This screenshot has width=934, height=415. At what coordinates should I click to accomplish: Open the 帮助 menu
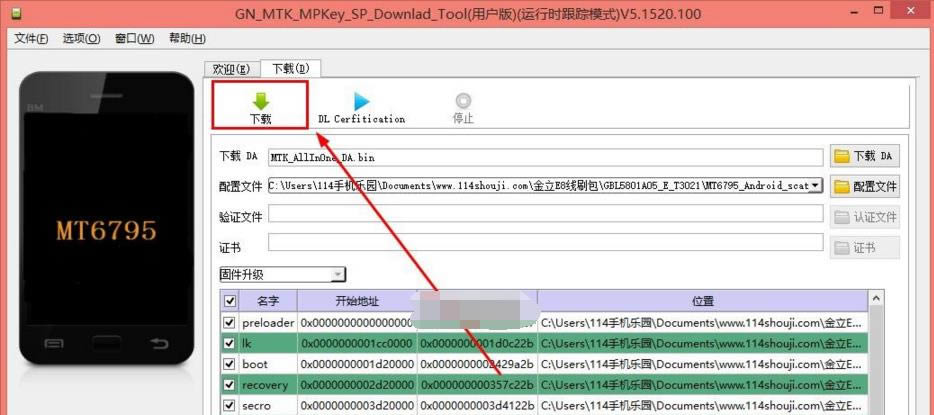pos(187,39)
